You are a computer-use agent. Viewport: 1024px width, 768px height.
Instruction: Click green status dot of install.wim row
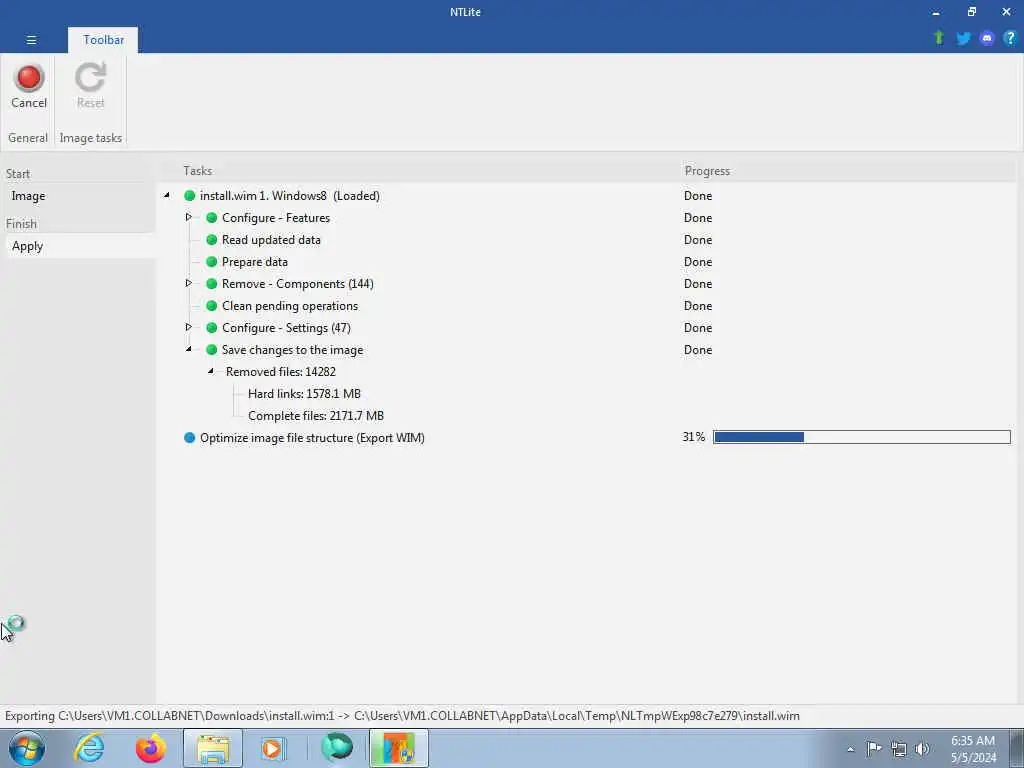click(x=189, y=195)
